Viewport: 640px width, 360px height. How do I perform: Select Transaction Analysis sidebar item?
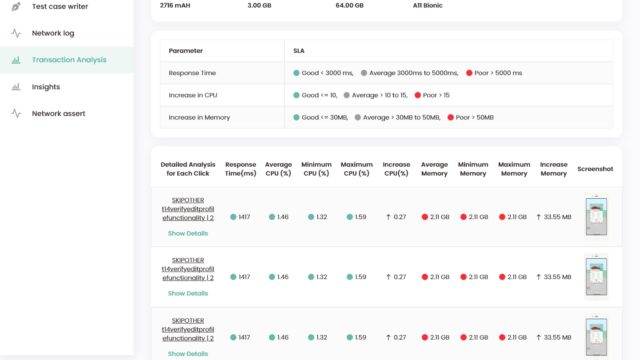67,60
